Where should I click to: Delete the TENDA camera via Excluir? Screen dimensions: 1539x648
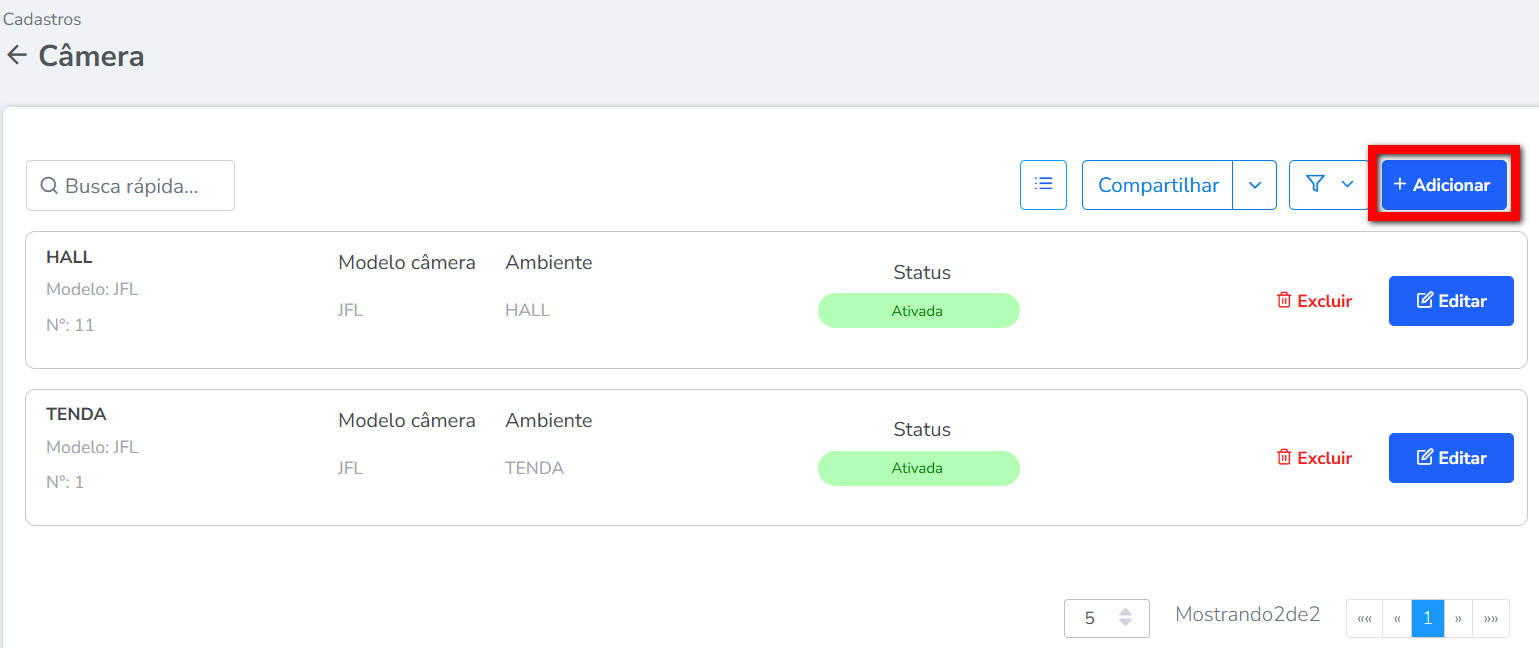(1314, 458)
